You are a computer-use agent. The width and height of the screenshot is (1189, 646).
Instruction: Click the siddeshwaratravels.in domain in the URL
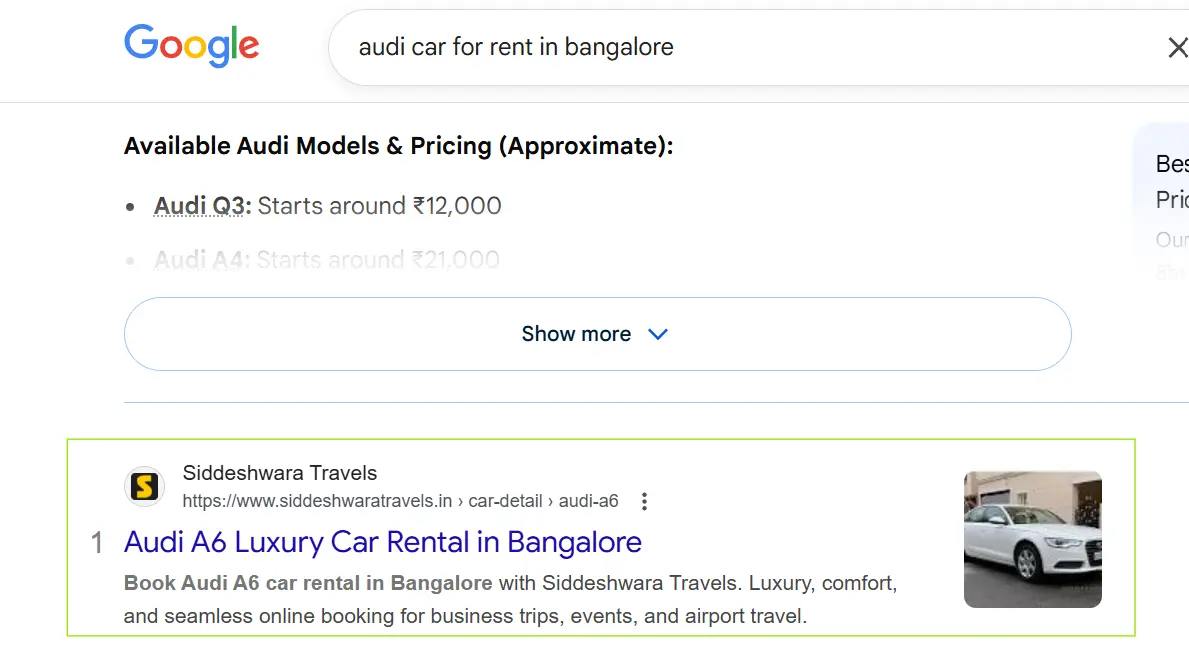(317, 501)
